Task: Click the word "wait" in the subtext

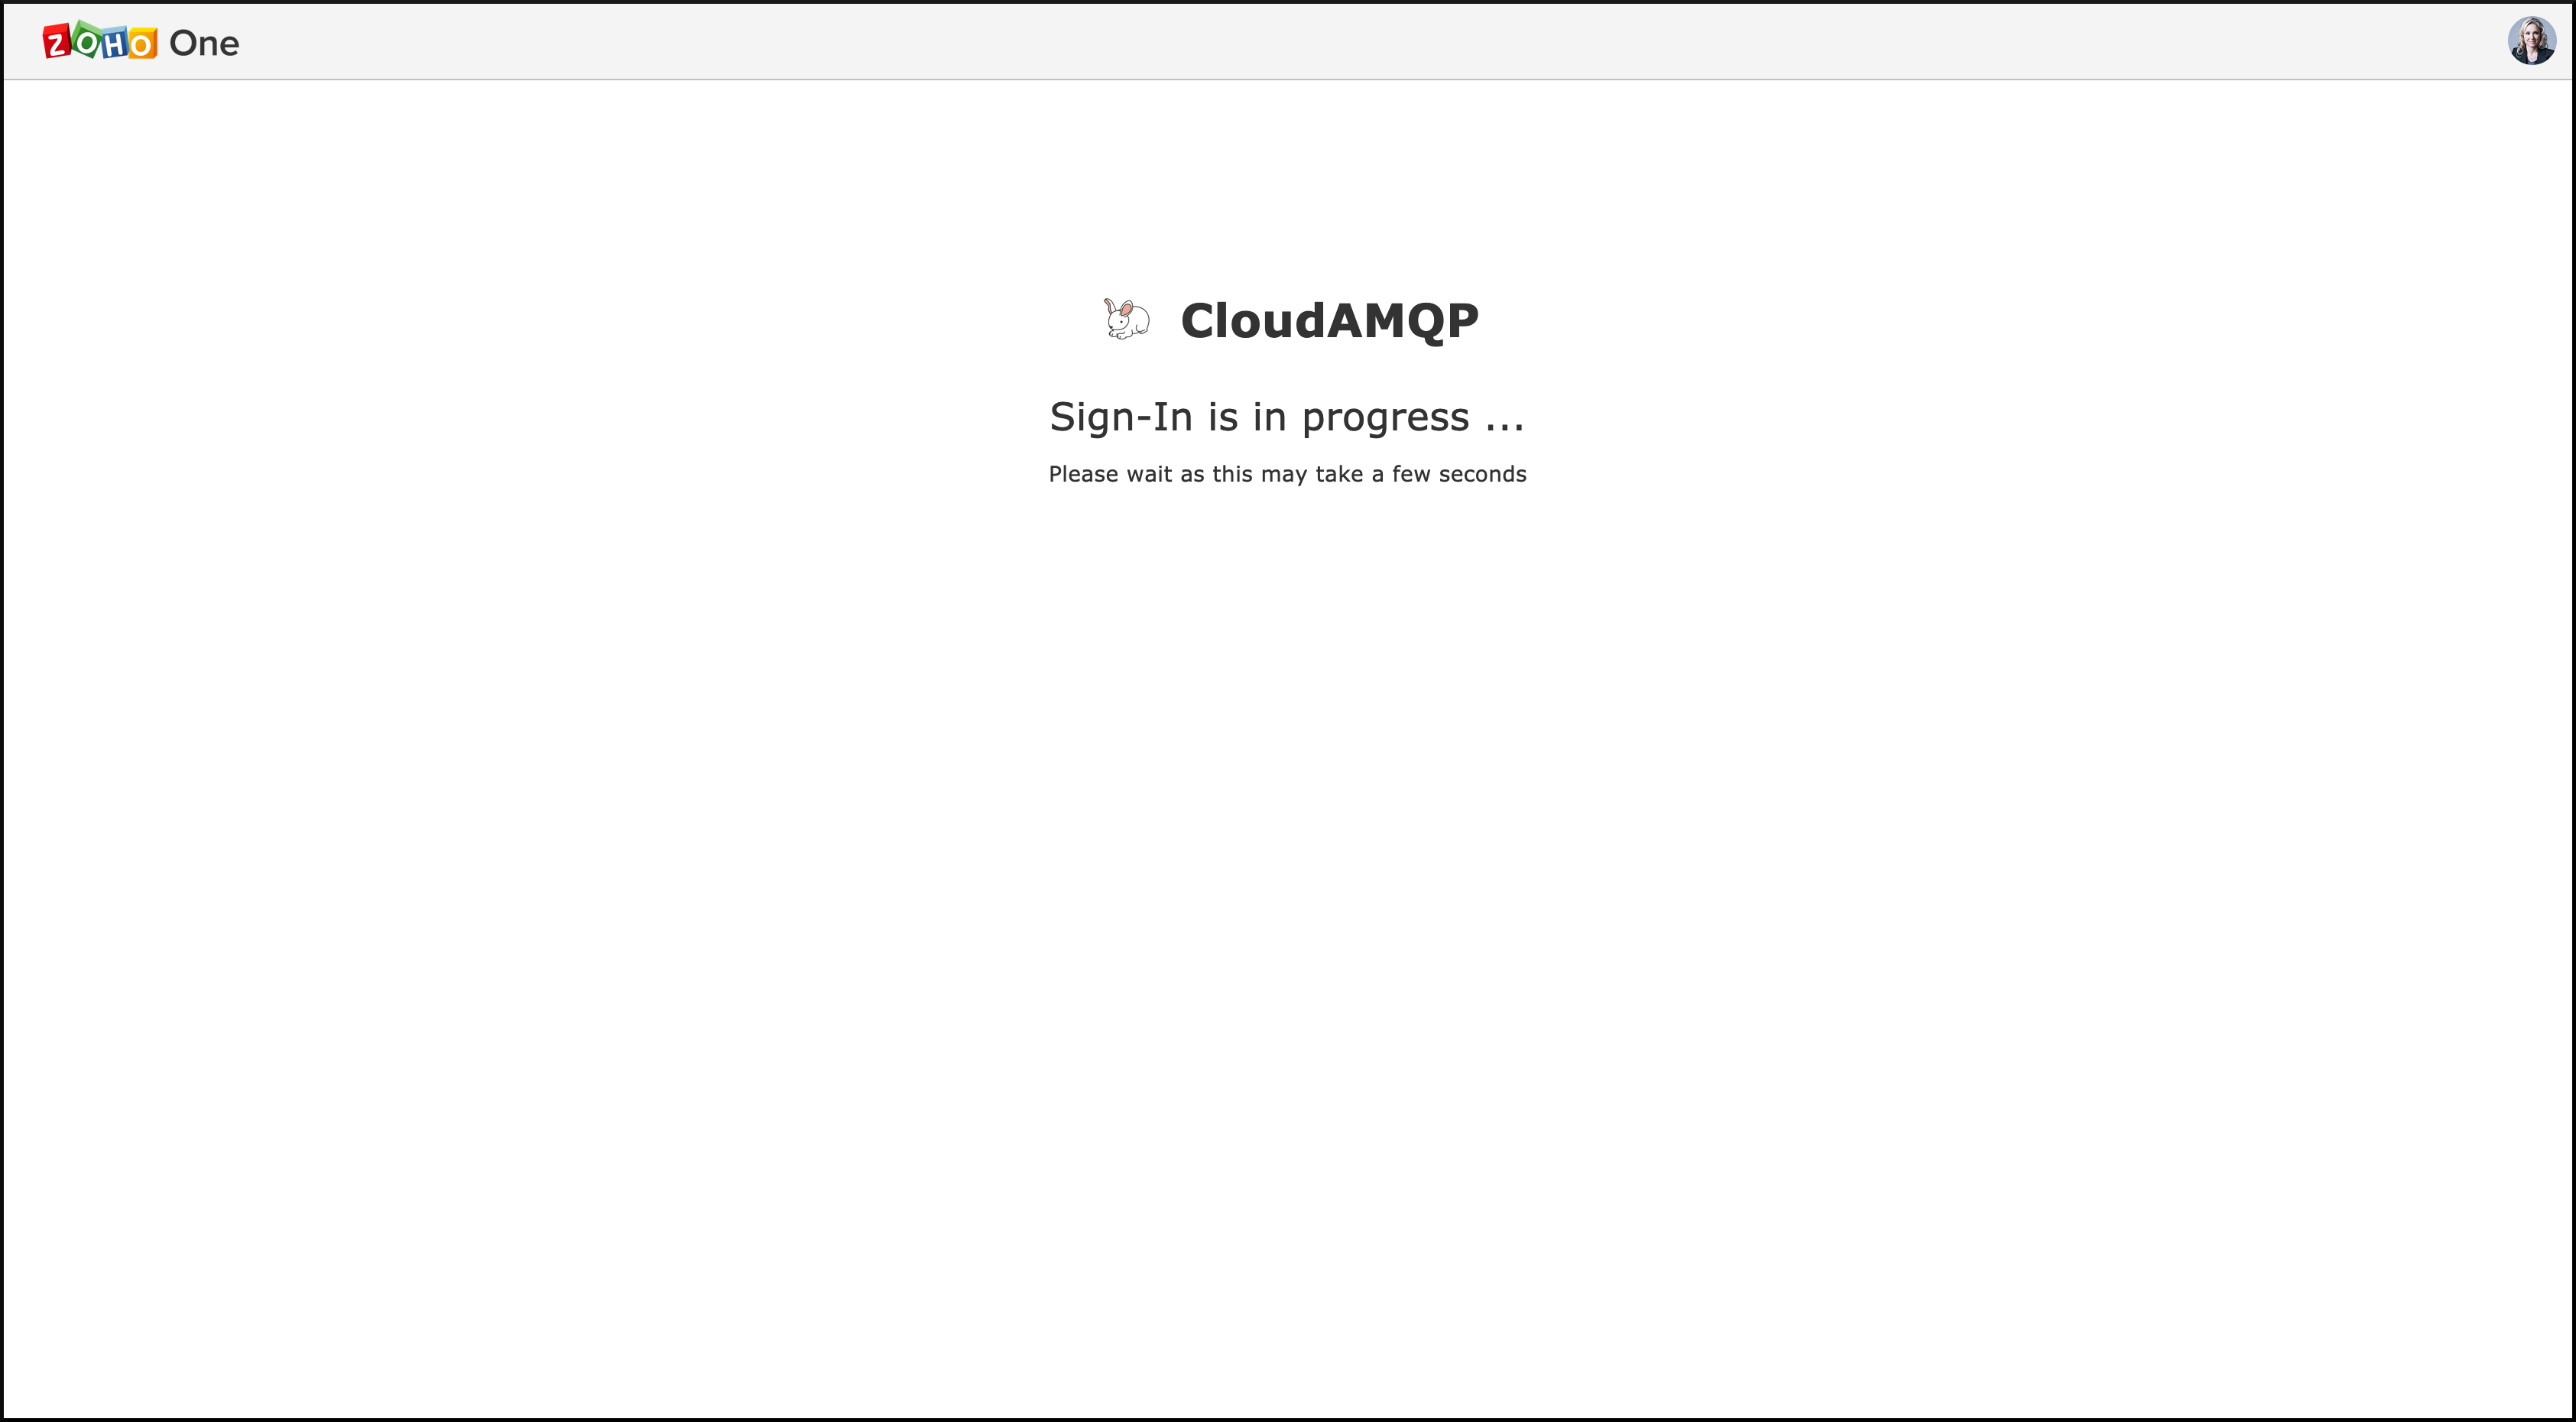Action: coord(1149,474)
